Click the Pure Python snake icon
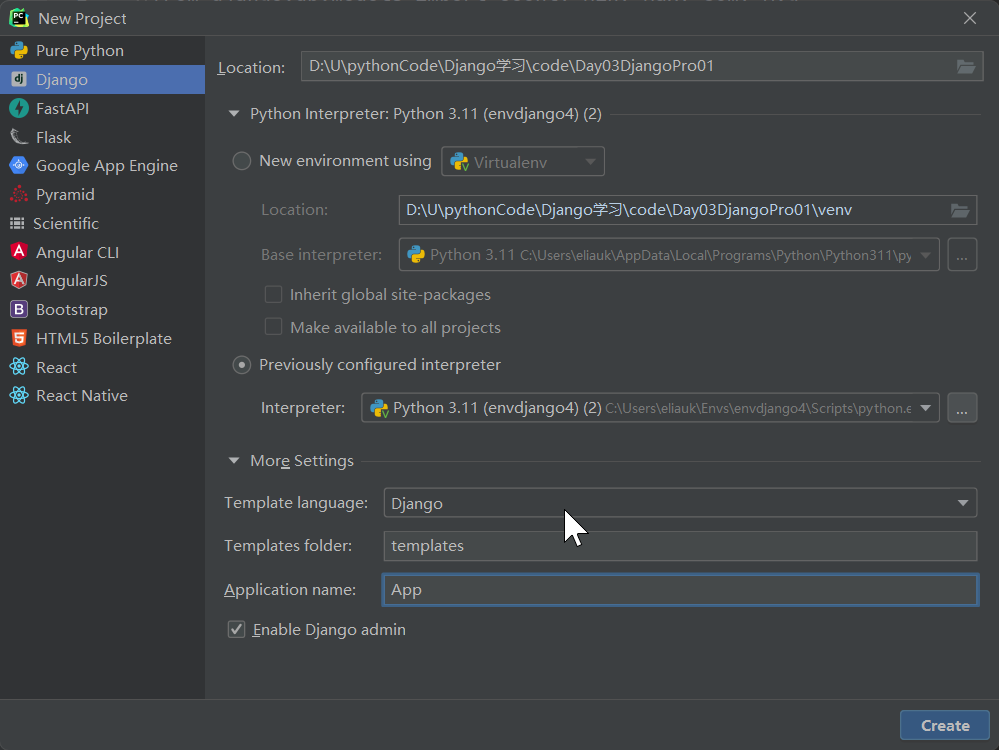Screen dimensions: 999x750 coord(19,50)
